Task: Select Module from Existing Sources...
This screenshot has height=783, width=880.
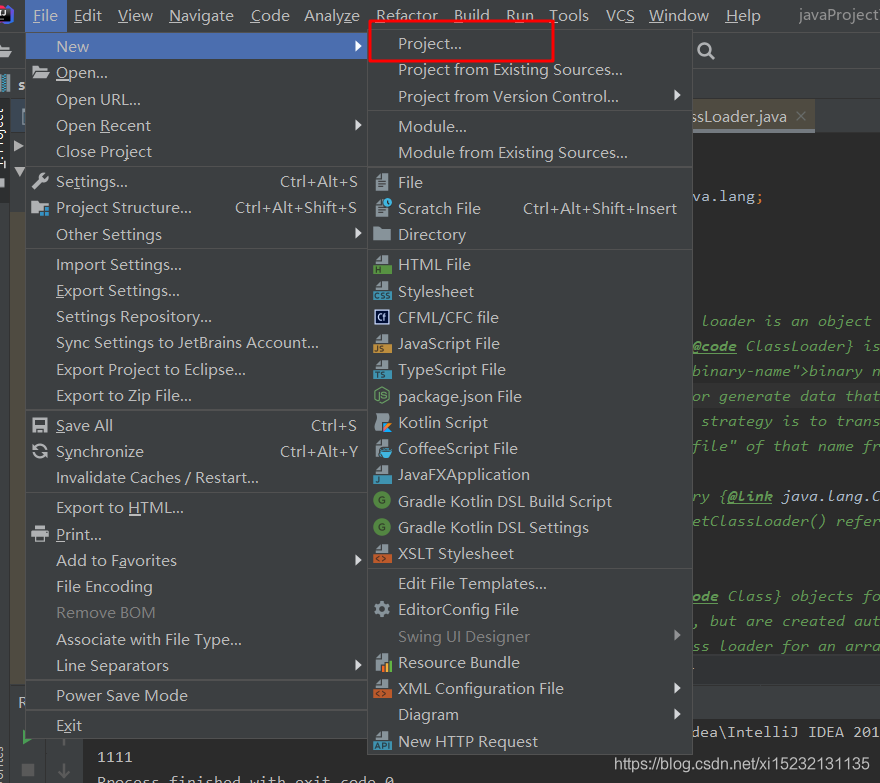Action: [530, 153]
